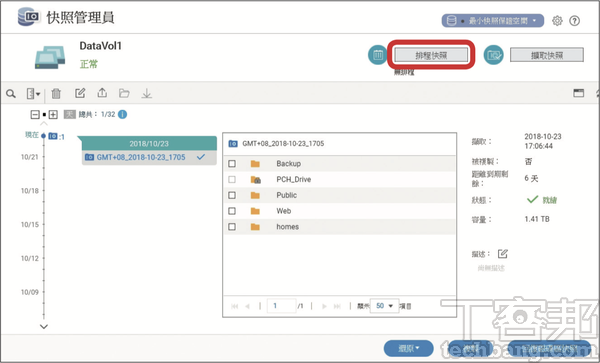Click the Web folder name

(284, 211)
